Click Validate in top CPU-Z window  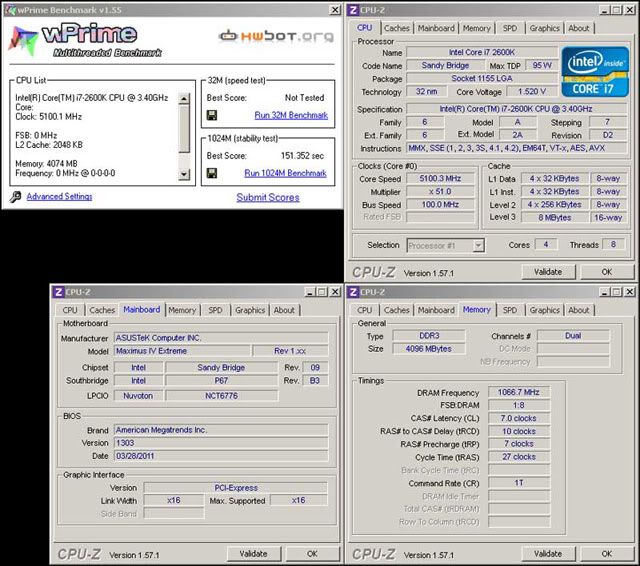(x=548, y=272)
